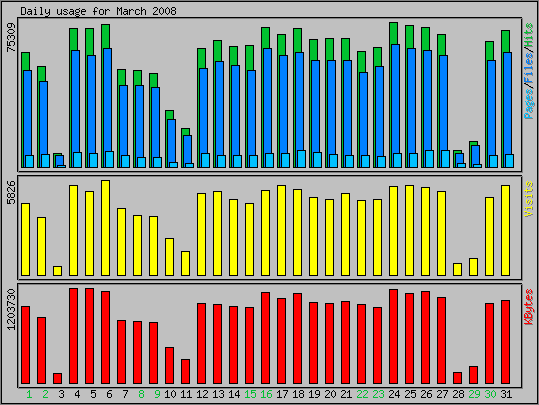Click day 24 label on x-axis
Viewport: 539px width, 405px height.
click(394, 394)
